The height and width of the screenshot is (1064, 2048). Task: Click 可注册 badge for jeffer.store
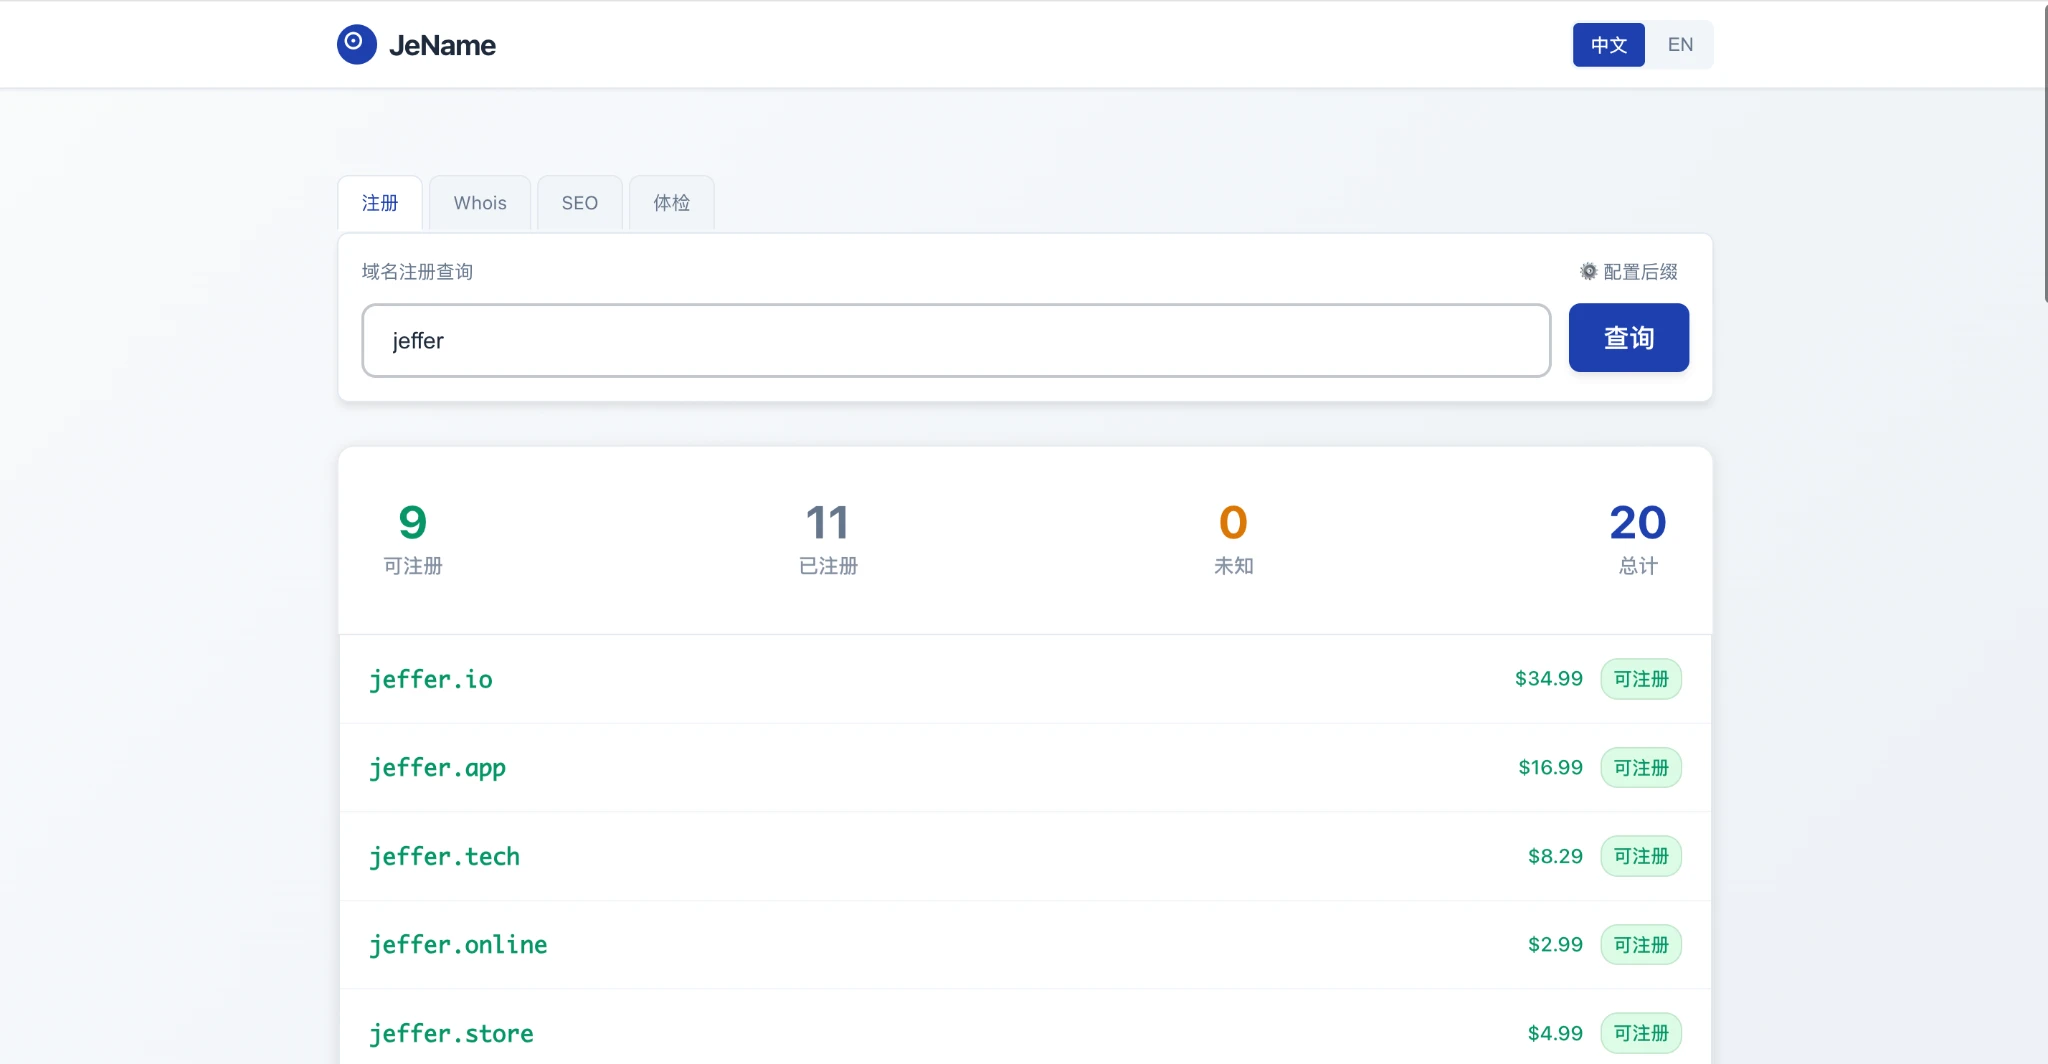click(1641, 1033)
